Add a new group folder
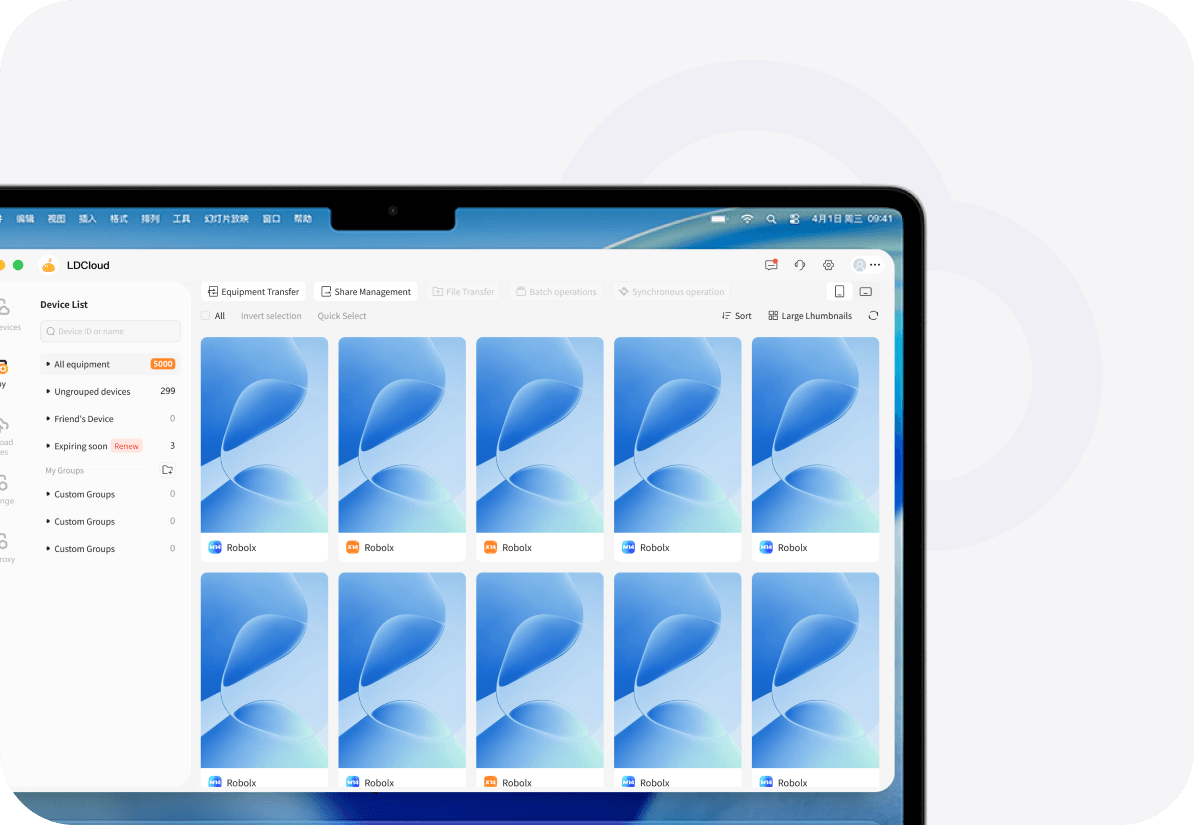This screenshot has height=825, width=1194. click(168, 470)
